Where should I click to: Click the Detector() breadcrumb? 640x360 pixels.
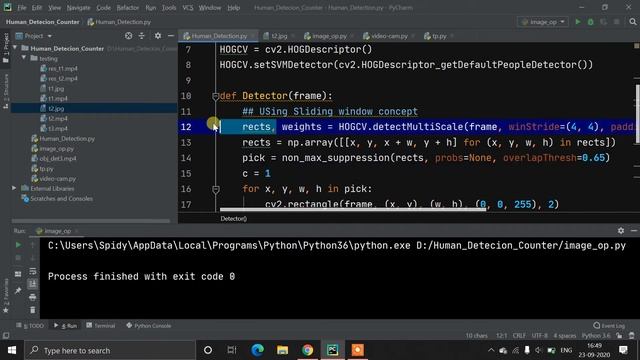coord(233,218)
